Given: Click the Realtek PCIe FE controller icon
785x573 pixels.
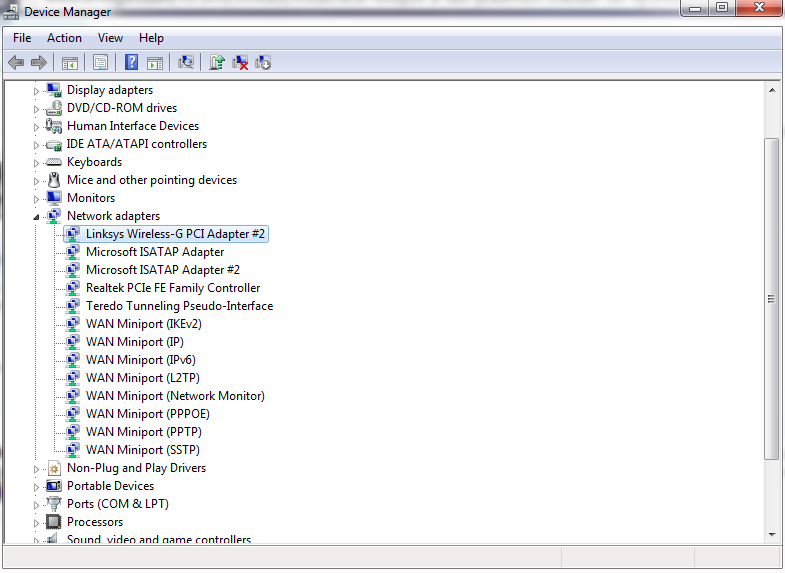Looking at the screenshot, I should (x=73, y=288).
